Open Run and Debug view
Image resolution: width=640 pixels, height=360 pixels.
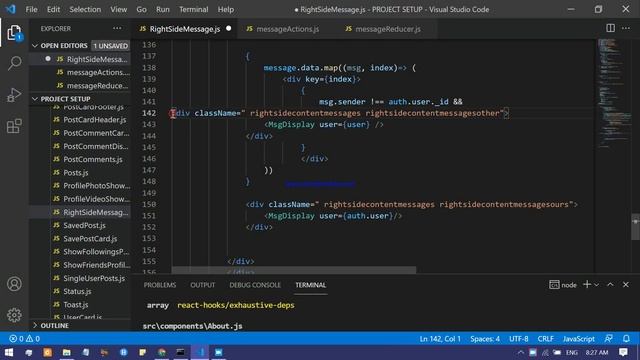pyautogui.click(x=14, y=94)
